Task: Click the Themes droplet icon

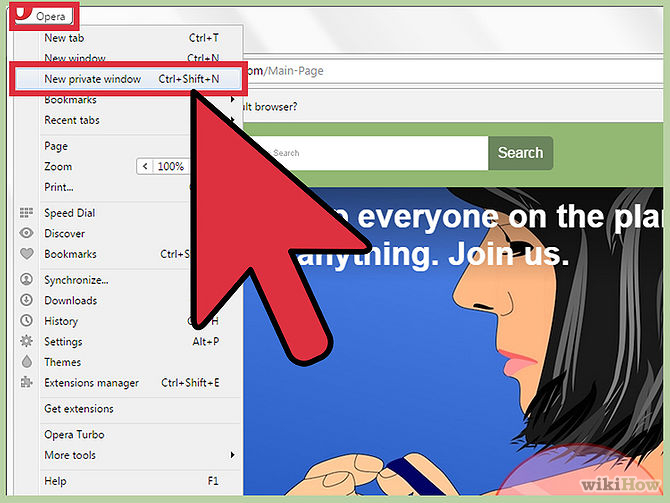Action: coord(26,362)
